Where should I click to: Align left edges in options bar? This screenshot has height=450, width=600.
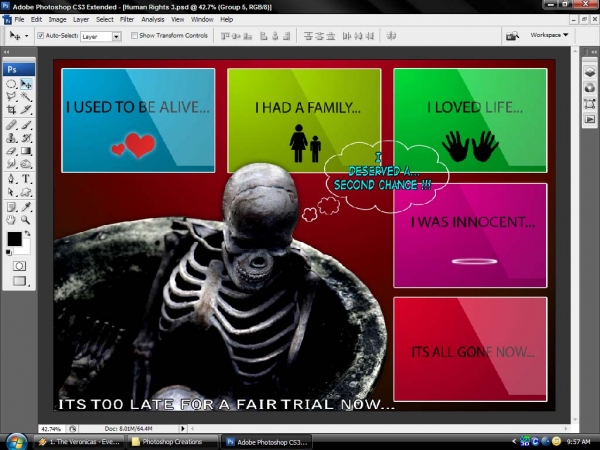click(x=264, y=36)
